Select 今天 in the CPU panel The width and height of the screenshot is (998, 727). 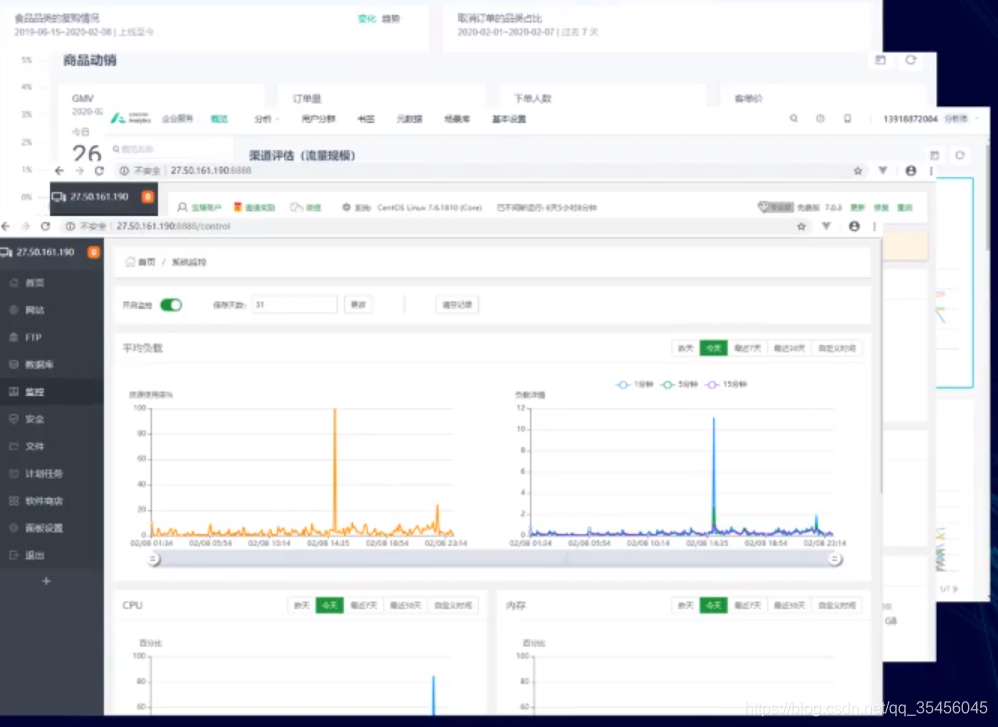pyautogui.click(x=330, y=605)
